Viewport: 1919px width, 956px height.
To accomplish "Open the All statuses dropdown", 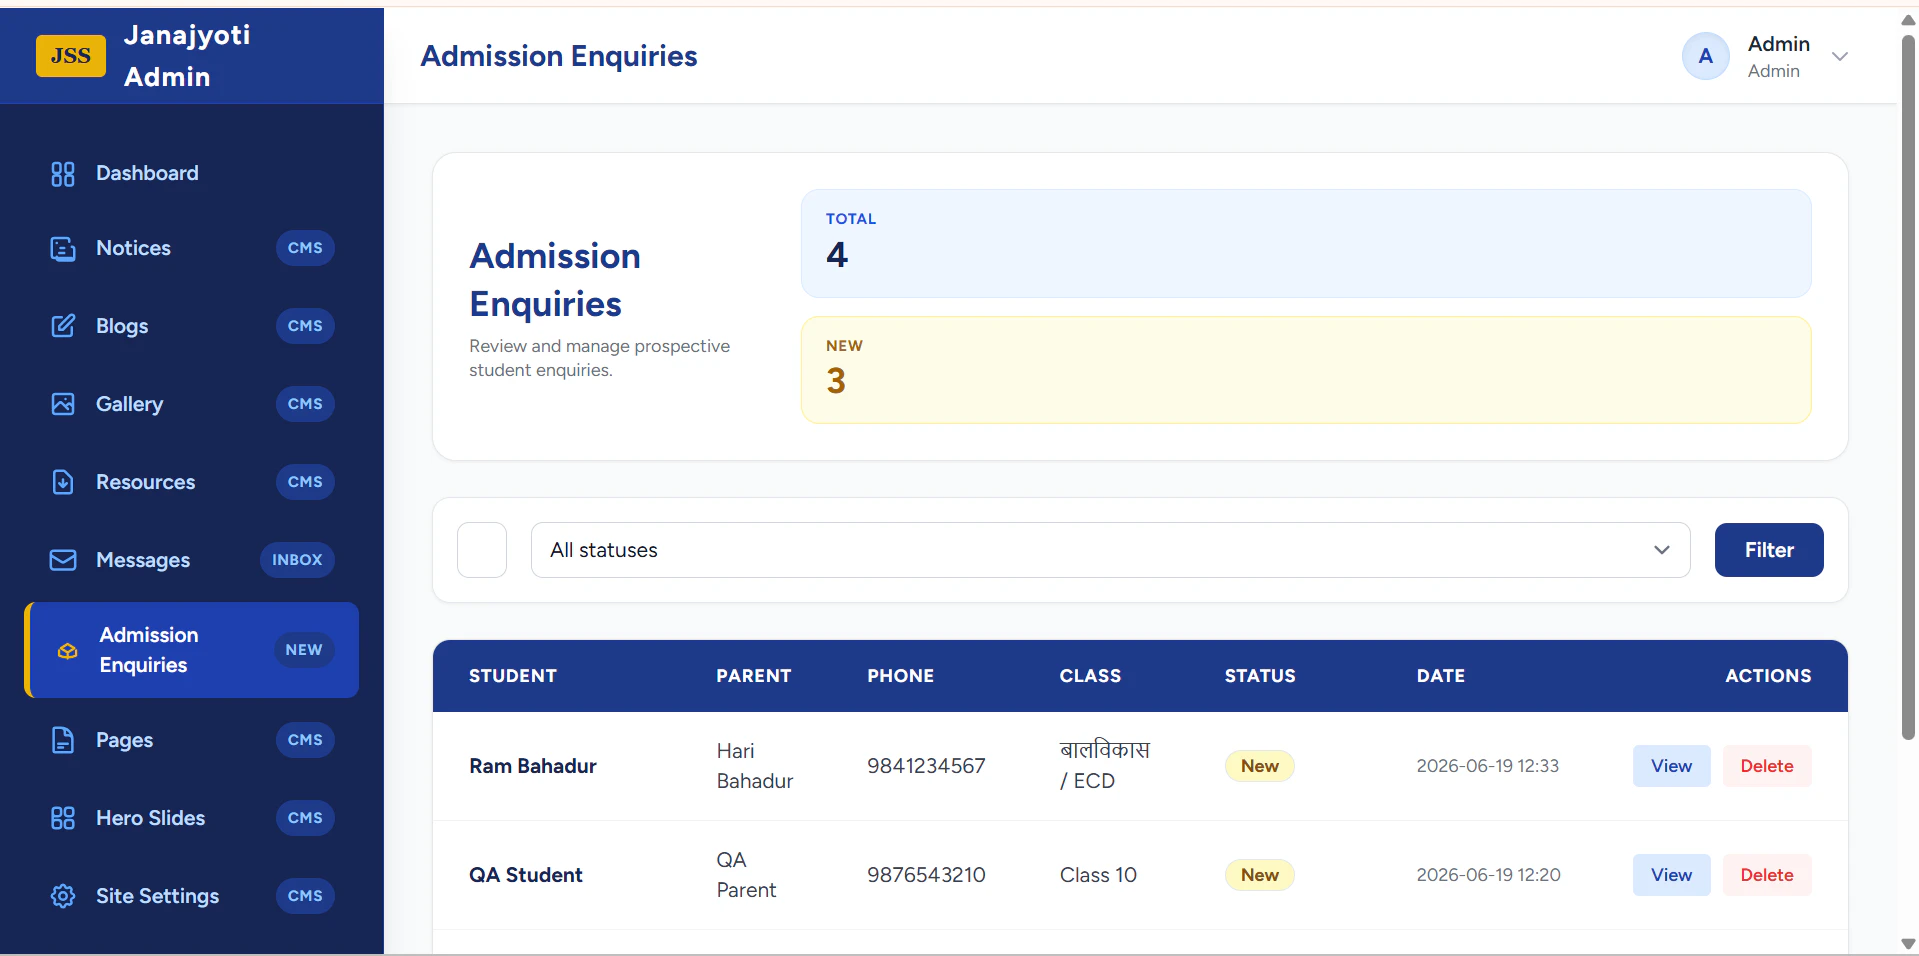I will pyautogui.click(x=1110, y=550).
